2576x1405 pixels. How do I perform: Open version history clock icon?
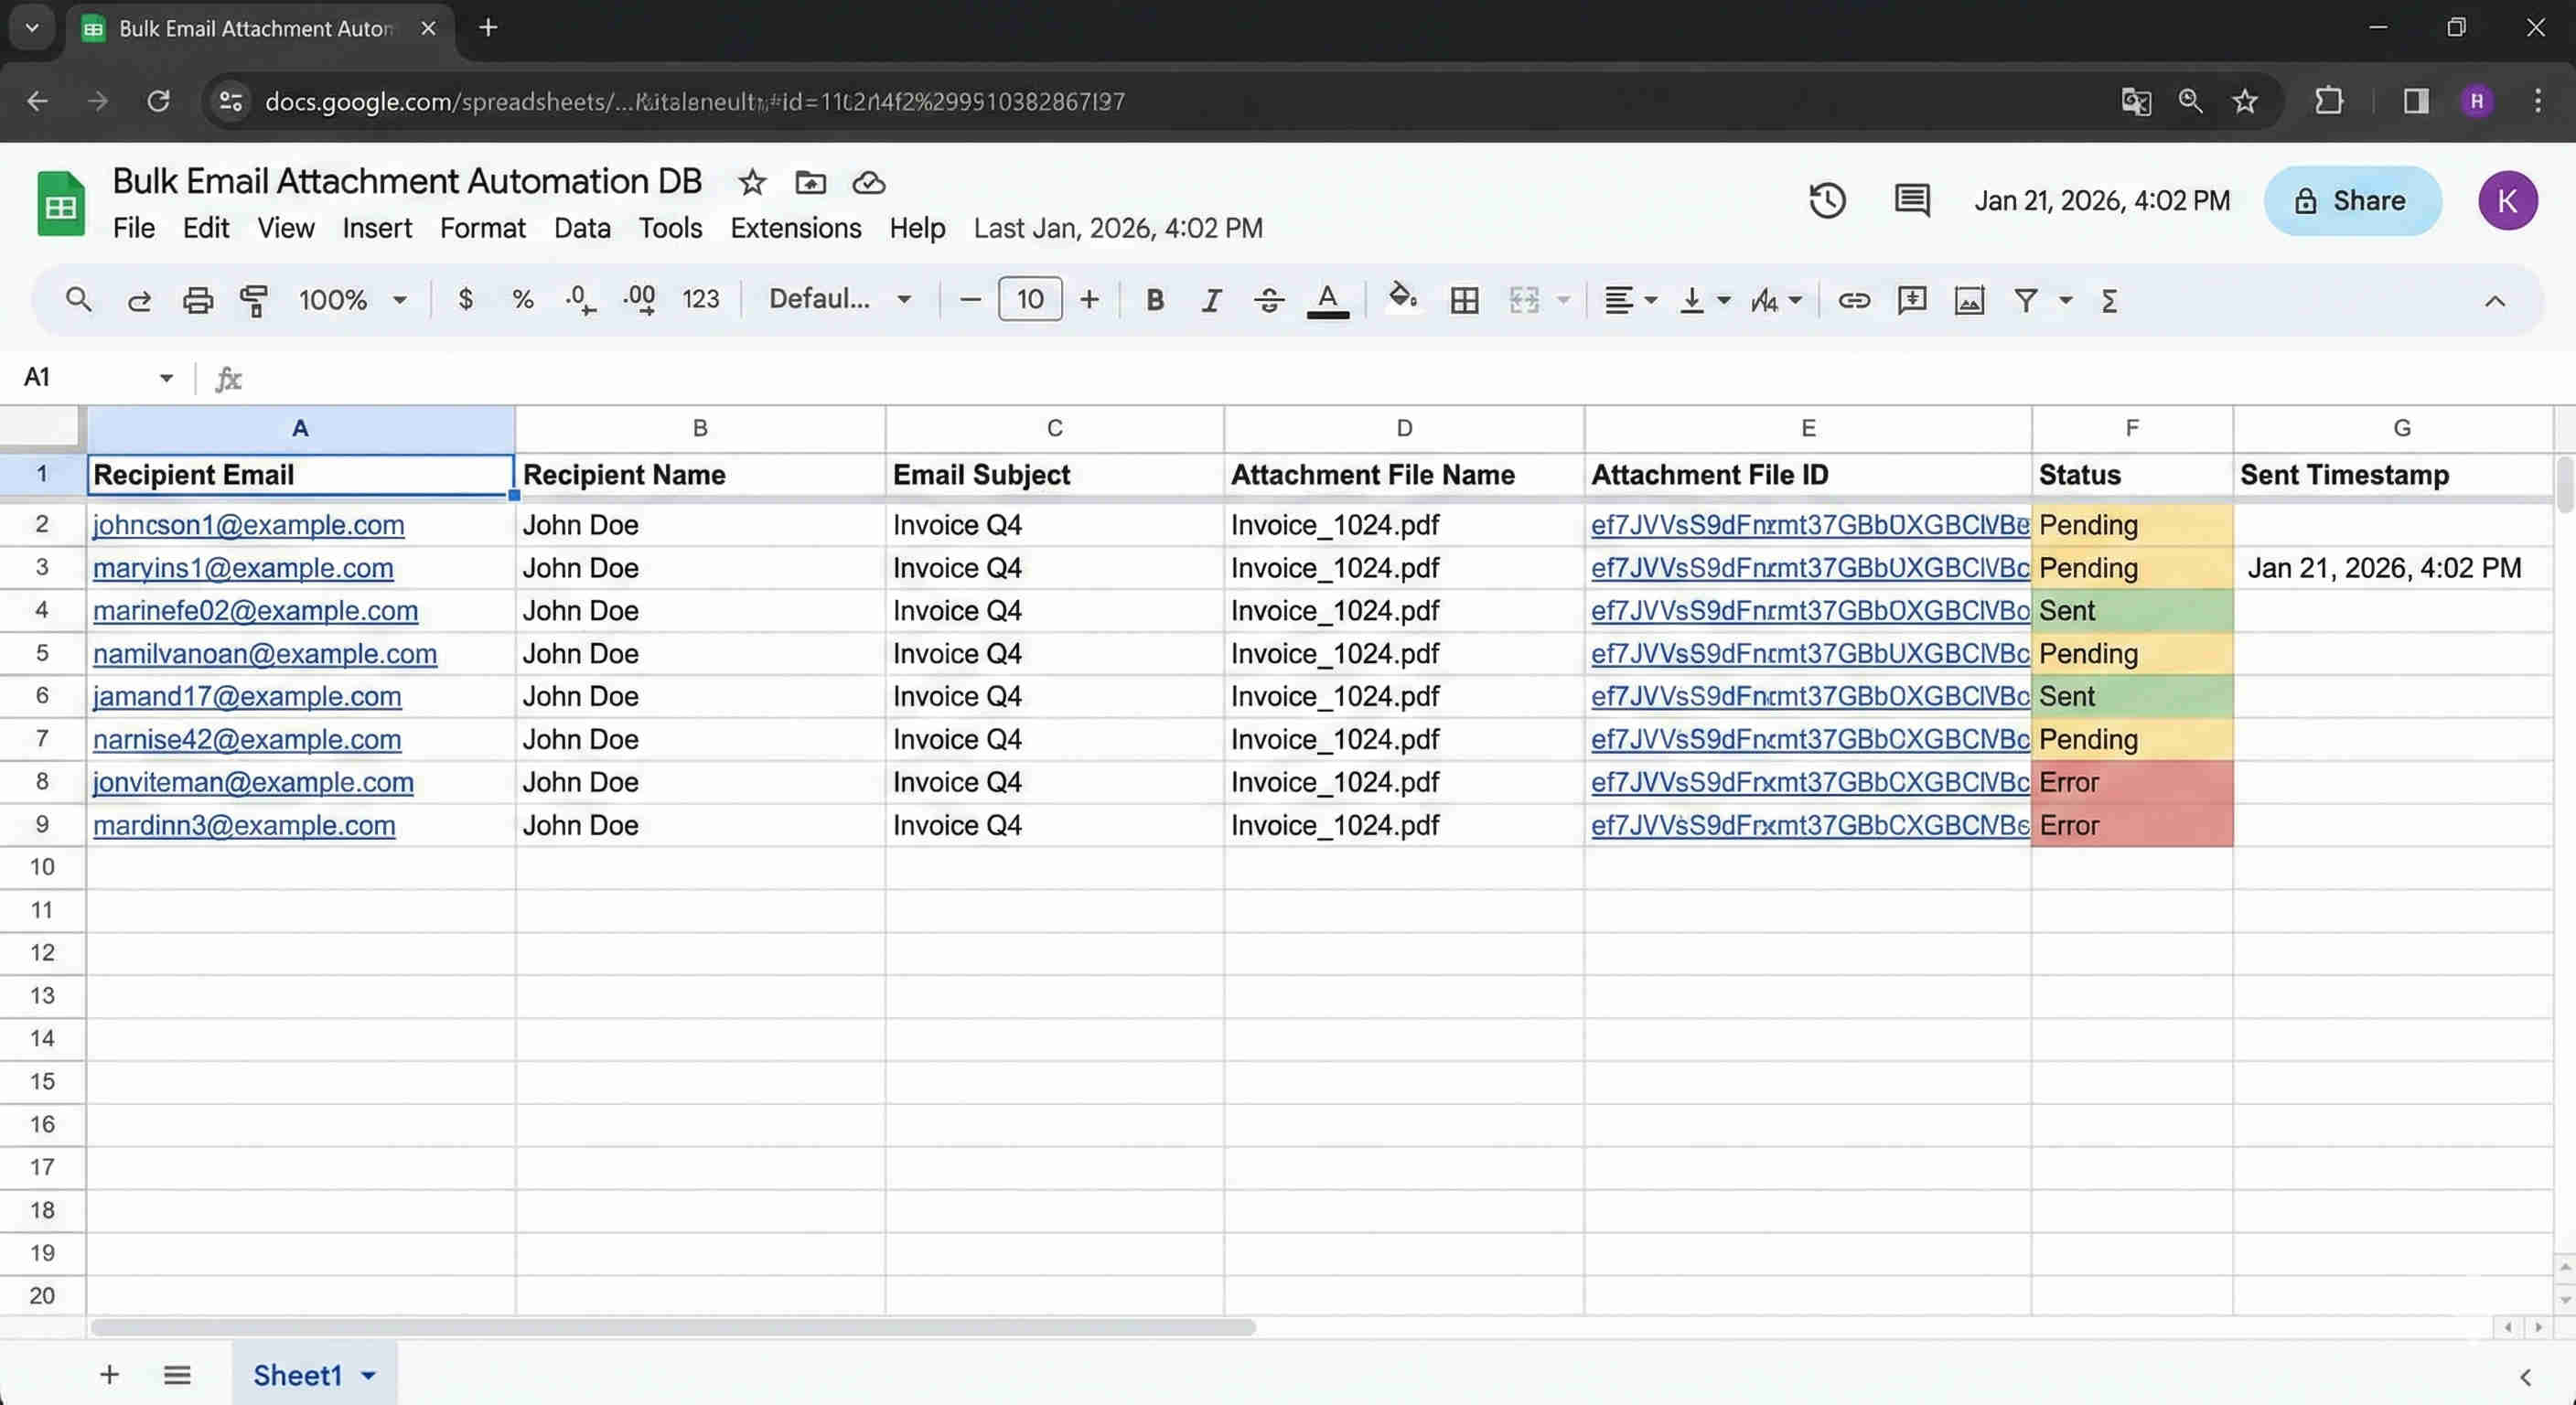coord(1827,200)
